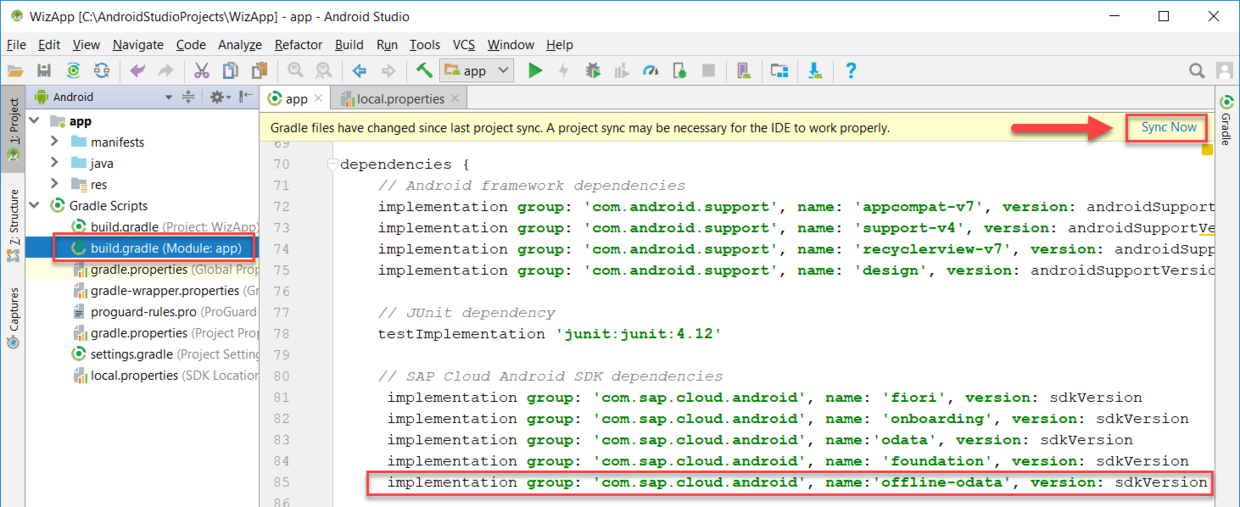
Task: Select gradle-wrapper.properties in tree
Action: (x=164, y=290)
